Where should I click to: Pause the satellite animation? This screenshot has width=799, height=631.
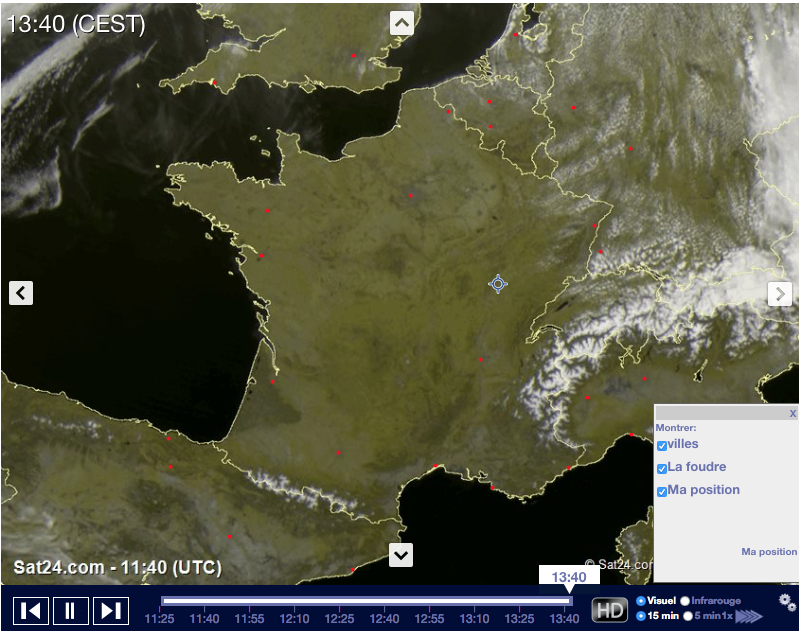click(x=71, y=610)
